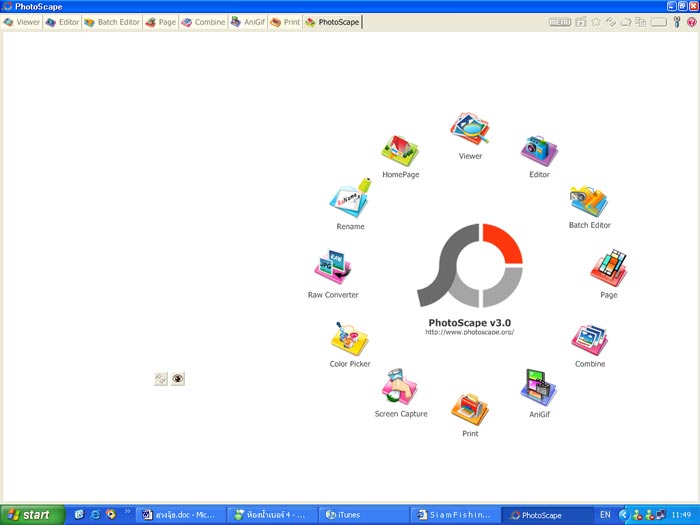Launch the Raw Converter tool

[x=333, y=267]
